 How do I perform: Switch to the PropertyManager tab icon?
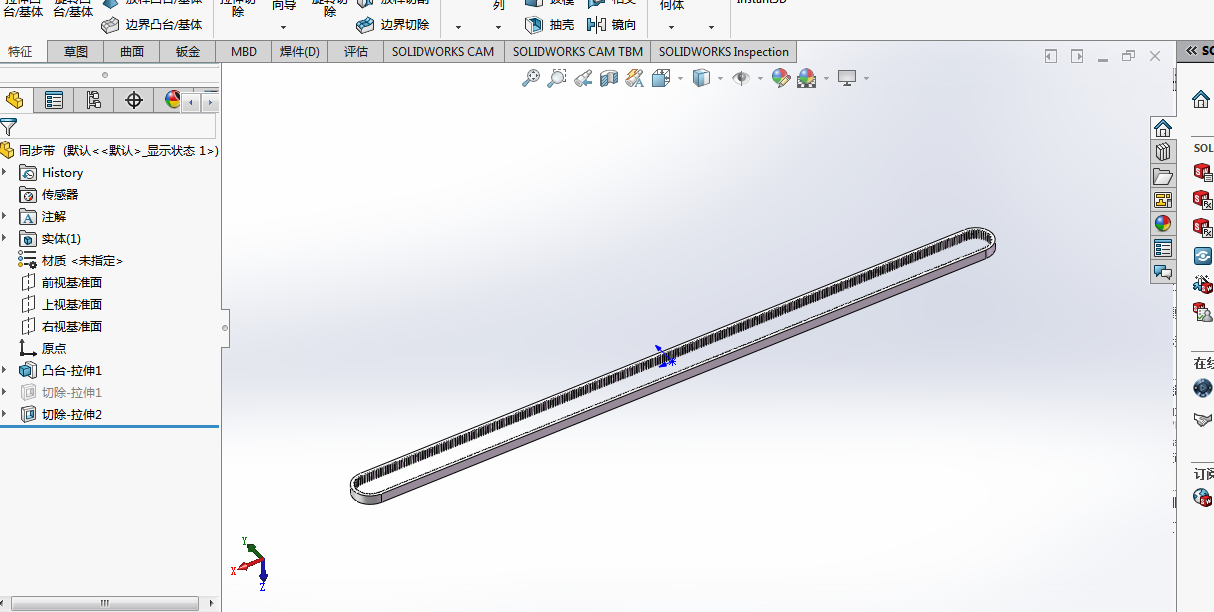point(54,100)
